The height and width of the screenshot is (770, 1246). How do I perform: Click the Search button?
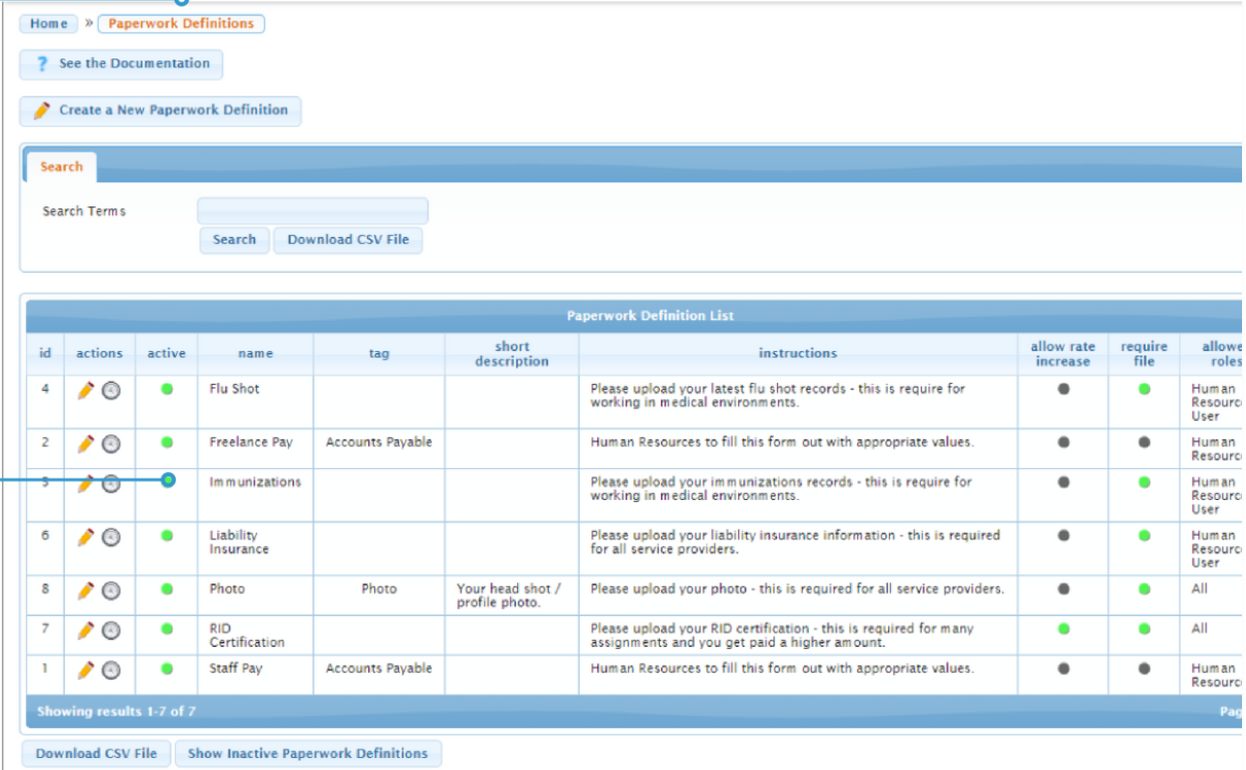coord(234,240)
